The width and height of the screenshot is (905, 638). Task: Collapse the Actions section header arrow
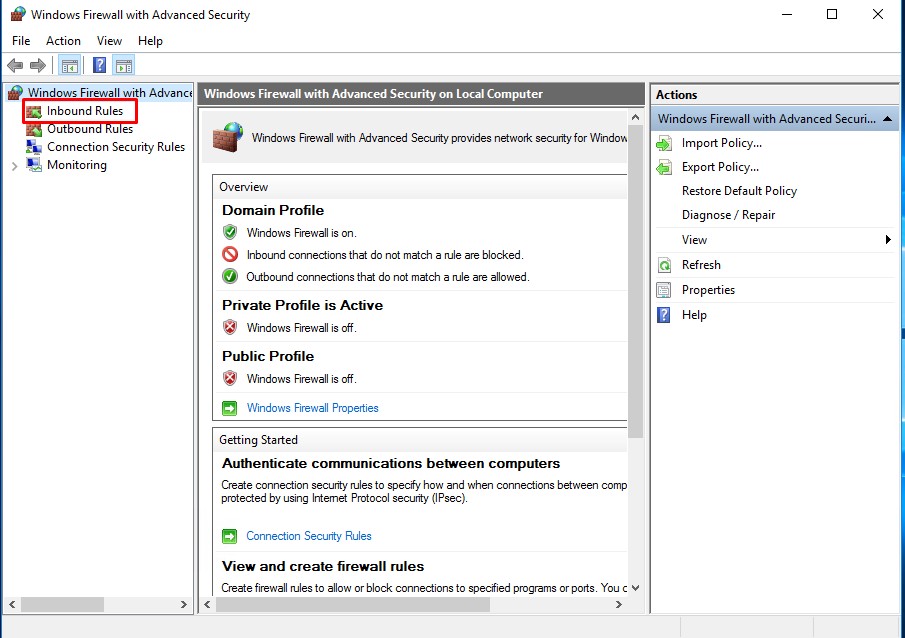click(888, 119)
